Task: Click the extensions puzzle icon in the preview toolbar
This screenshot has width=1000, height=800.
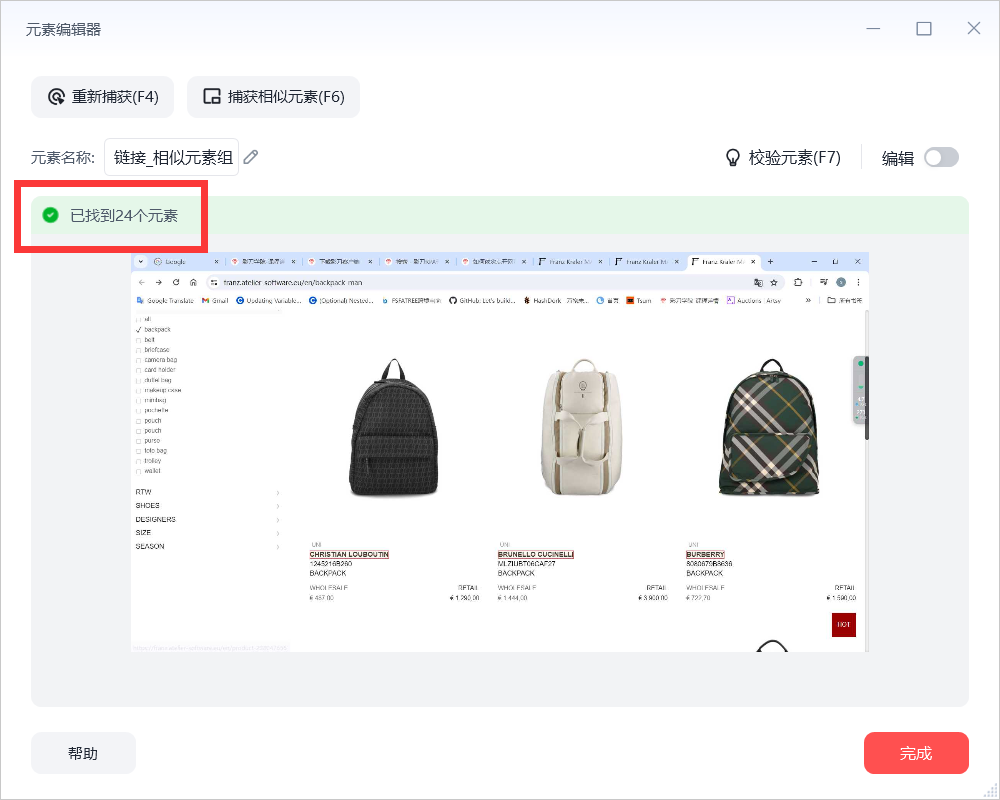Action: [x=798, y=282]
